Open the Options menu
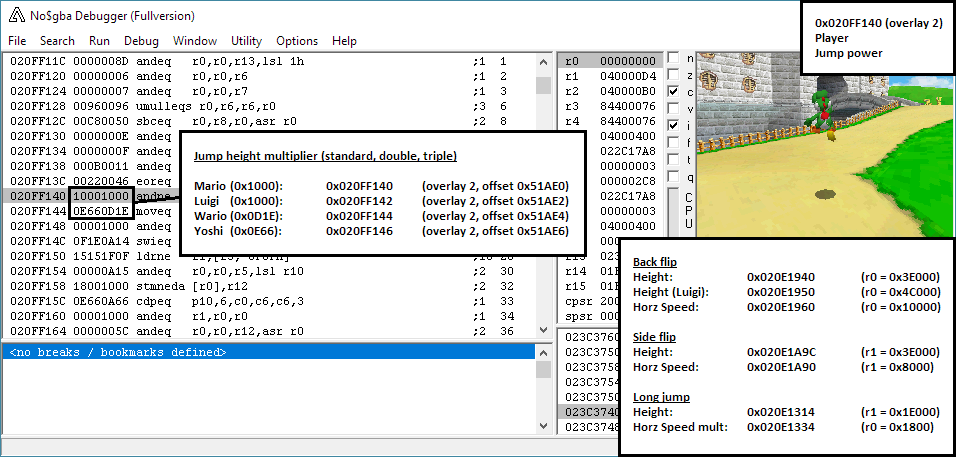 point(297,41)
